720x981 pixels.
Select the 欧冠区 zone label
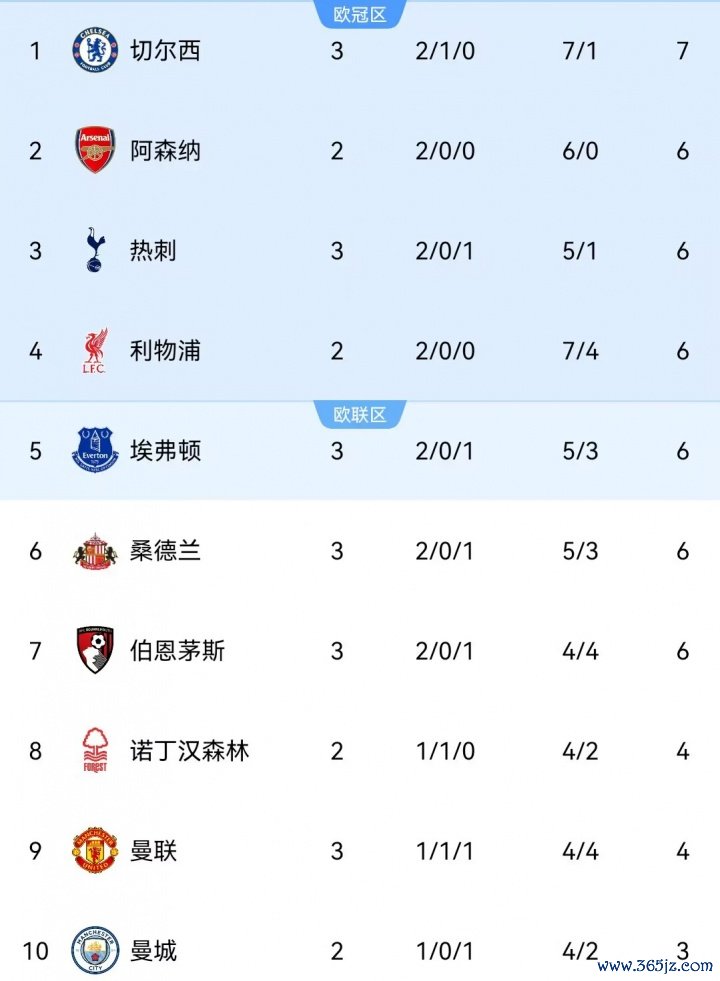click(x=360, y=14)
